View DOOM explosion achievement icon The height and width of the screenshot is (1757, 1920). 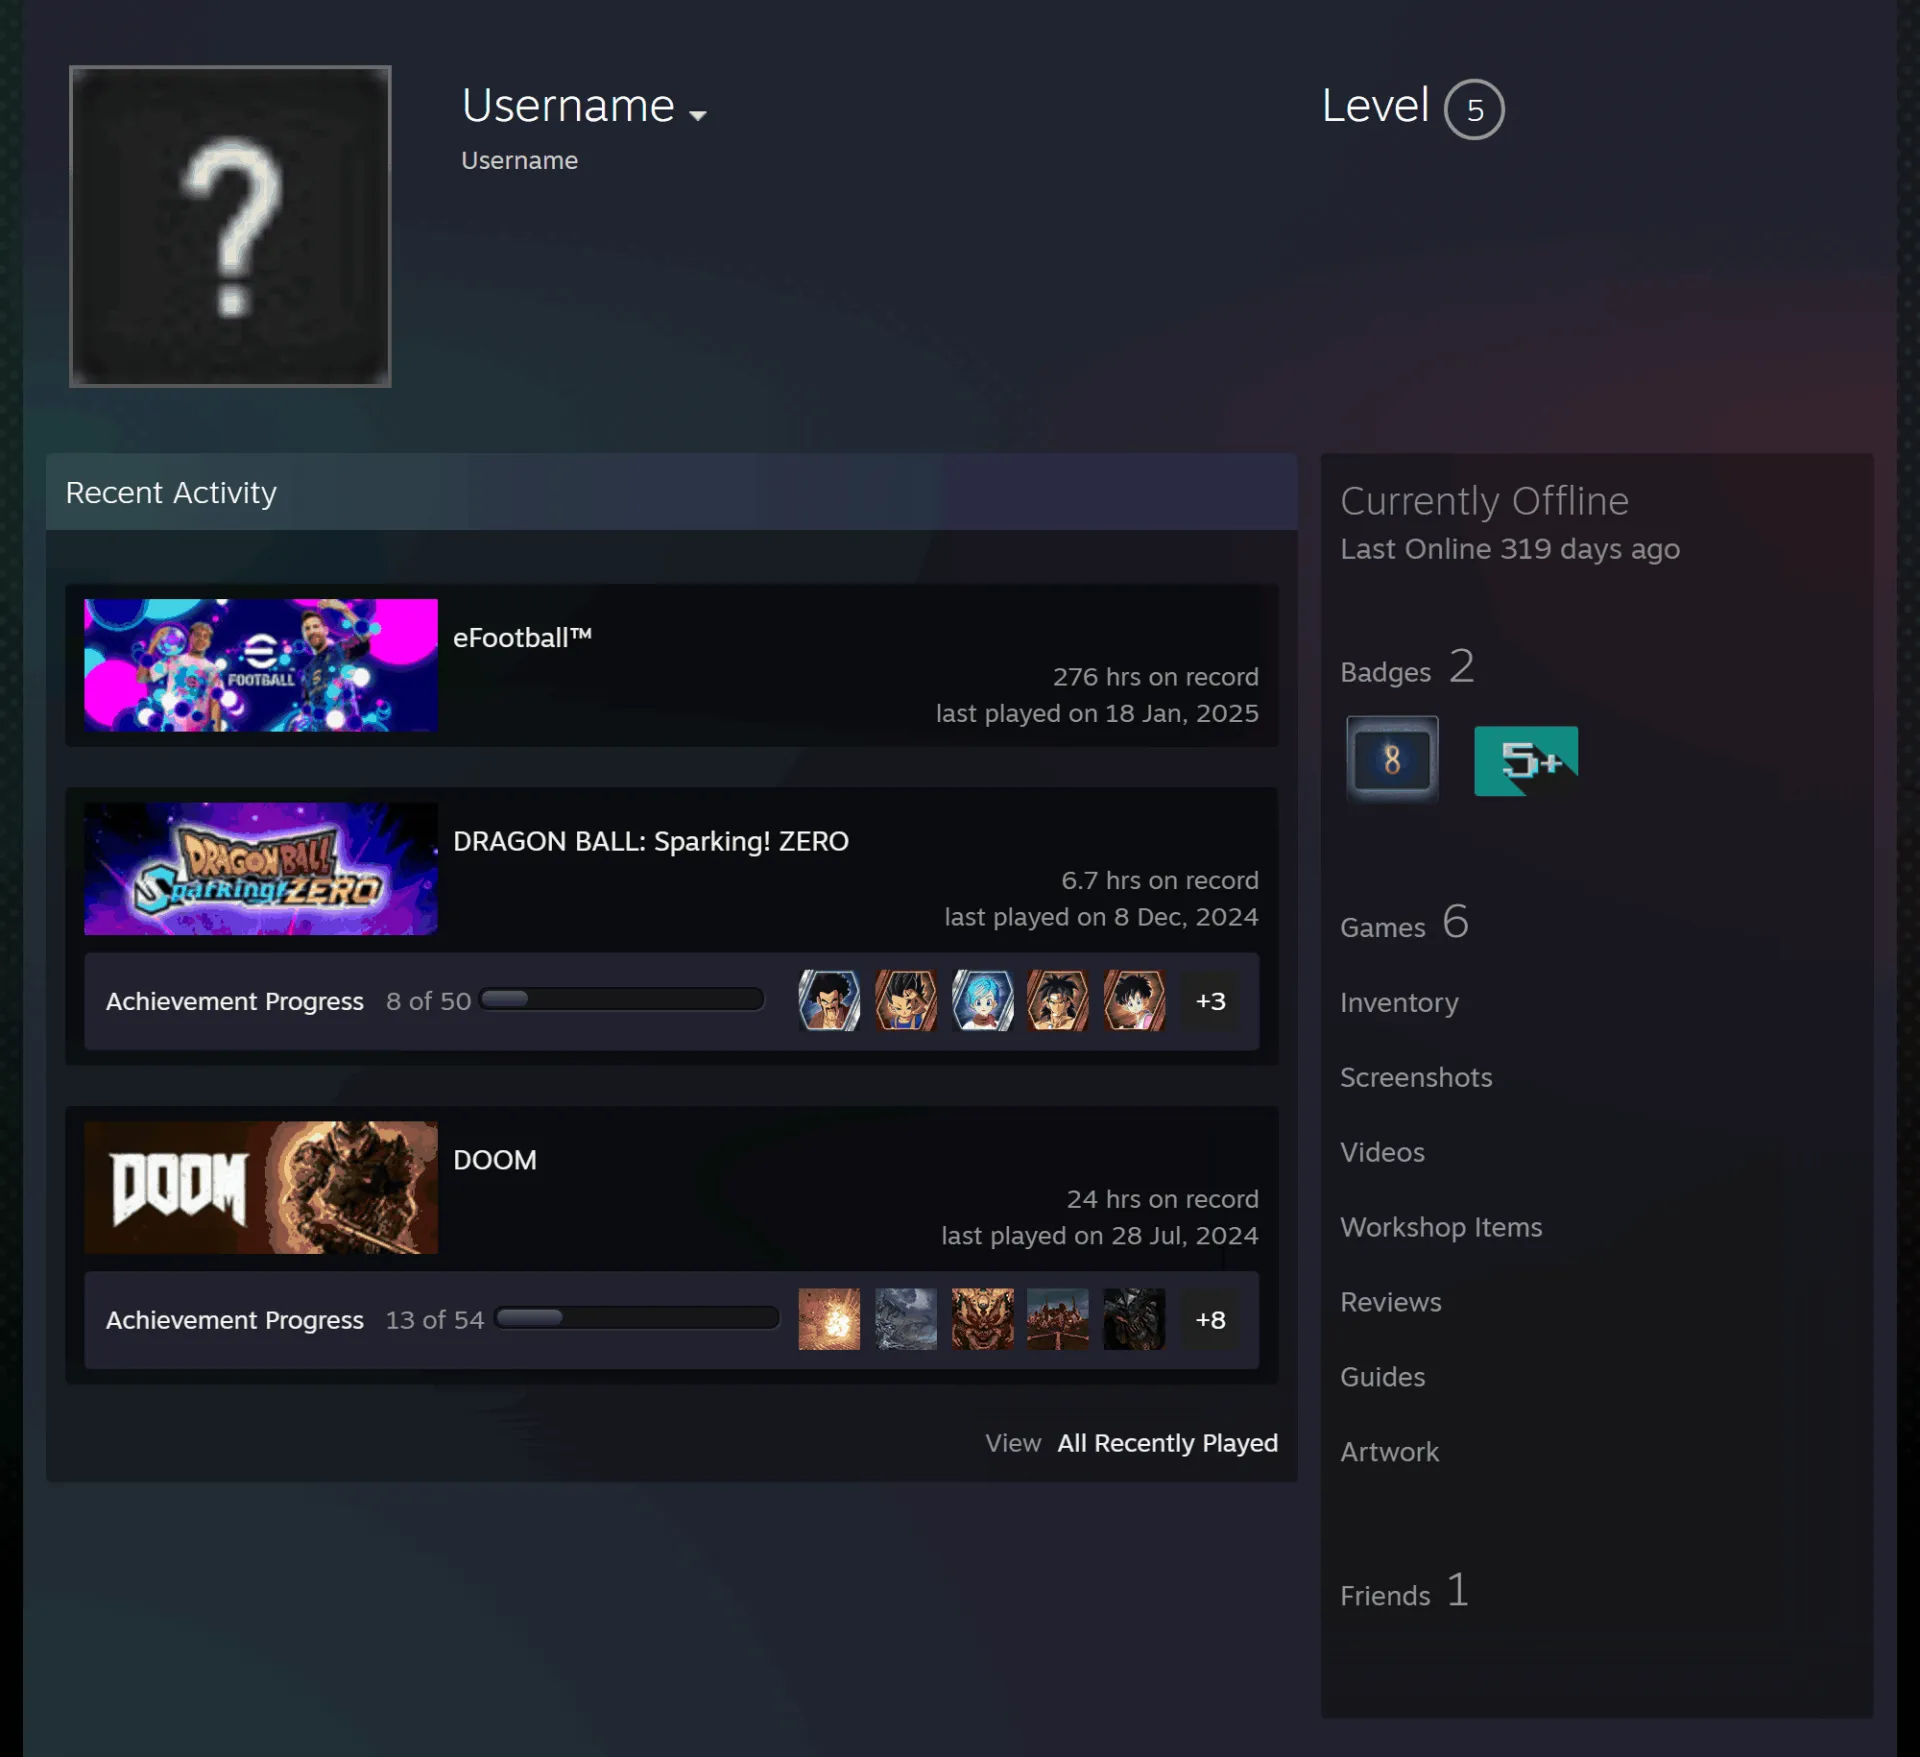click(x=829, y=1320)
